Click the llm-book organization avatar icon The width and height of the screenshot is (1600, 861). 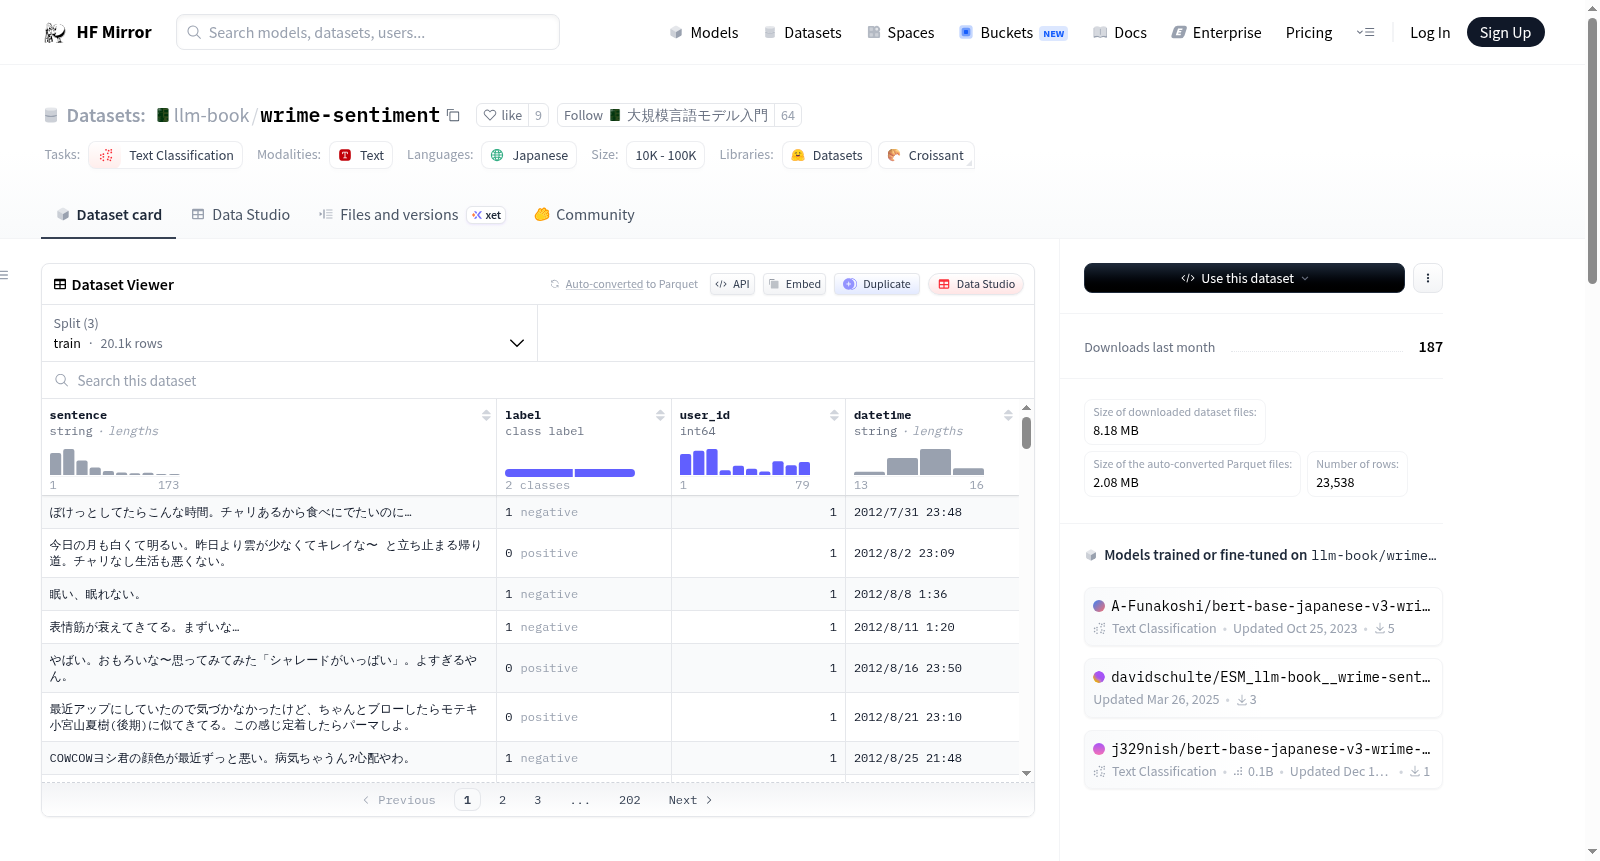(163, 115)
